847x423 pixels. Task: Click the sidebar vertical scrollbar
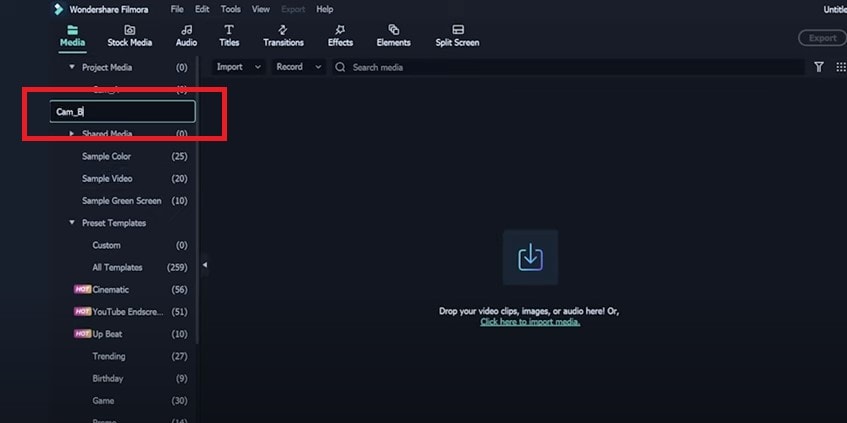coord(197,200)
